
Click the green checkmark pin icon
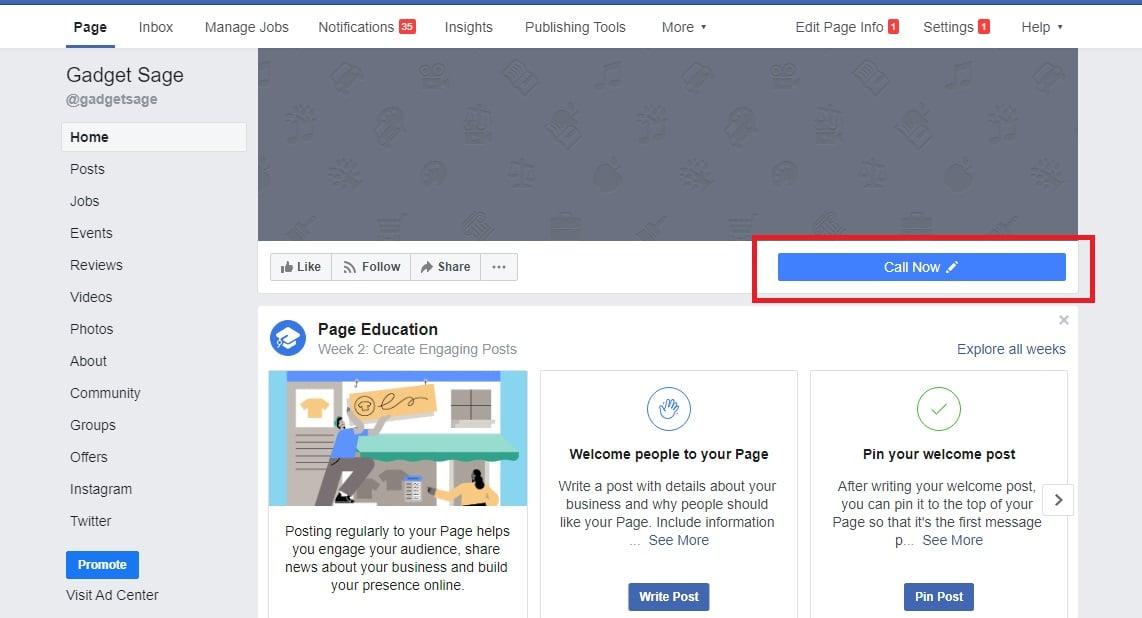click(x=938, y=408)
